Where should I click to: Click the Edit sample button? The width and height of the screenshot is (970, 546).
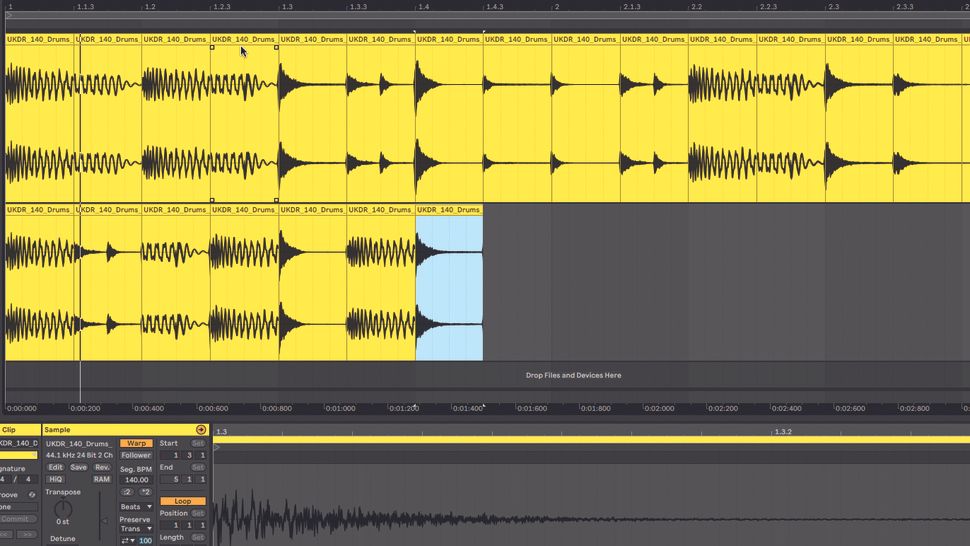[x=56, y=467]
